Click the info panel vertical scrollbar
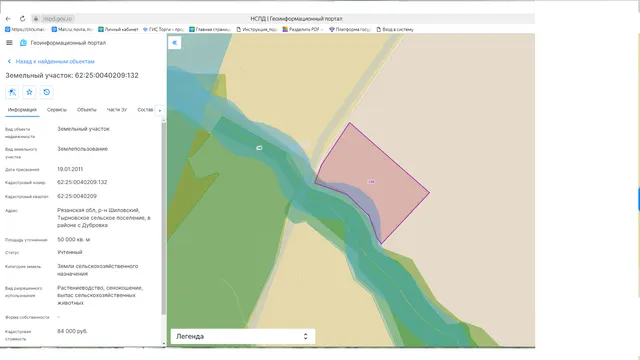Viewport: 640px width, 360px height. pyautogui.click(x=164, y=218)
